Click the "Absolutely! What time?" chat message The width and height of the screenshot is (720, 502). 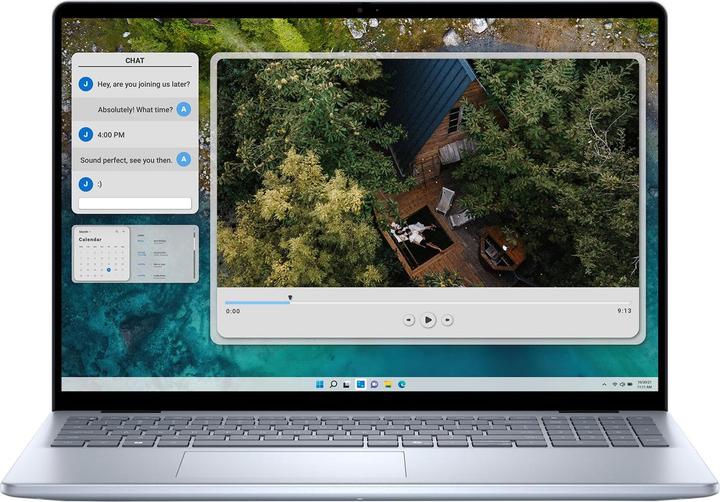[135, 109]
